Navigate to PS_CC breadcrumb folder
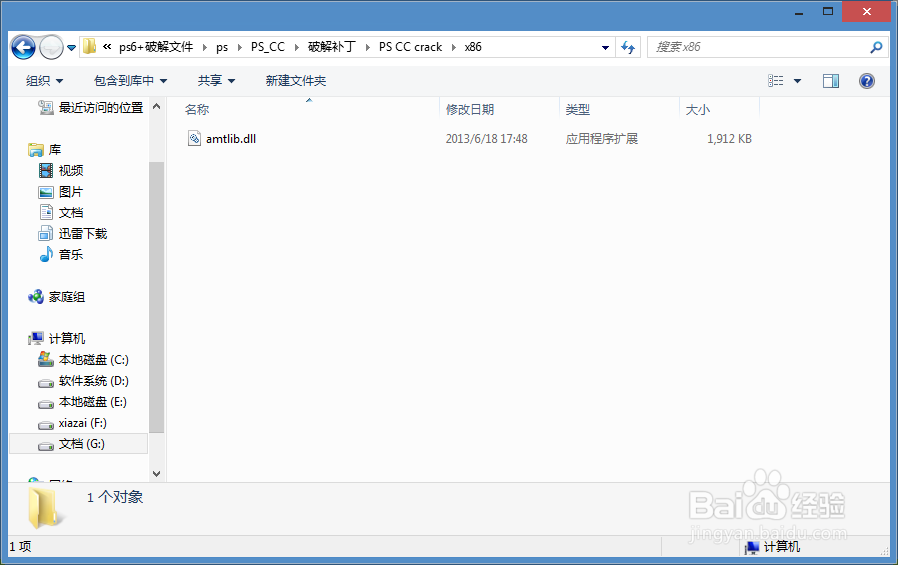This screenshot has height=565, width=898. (x=267, y=47)
